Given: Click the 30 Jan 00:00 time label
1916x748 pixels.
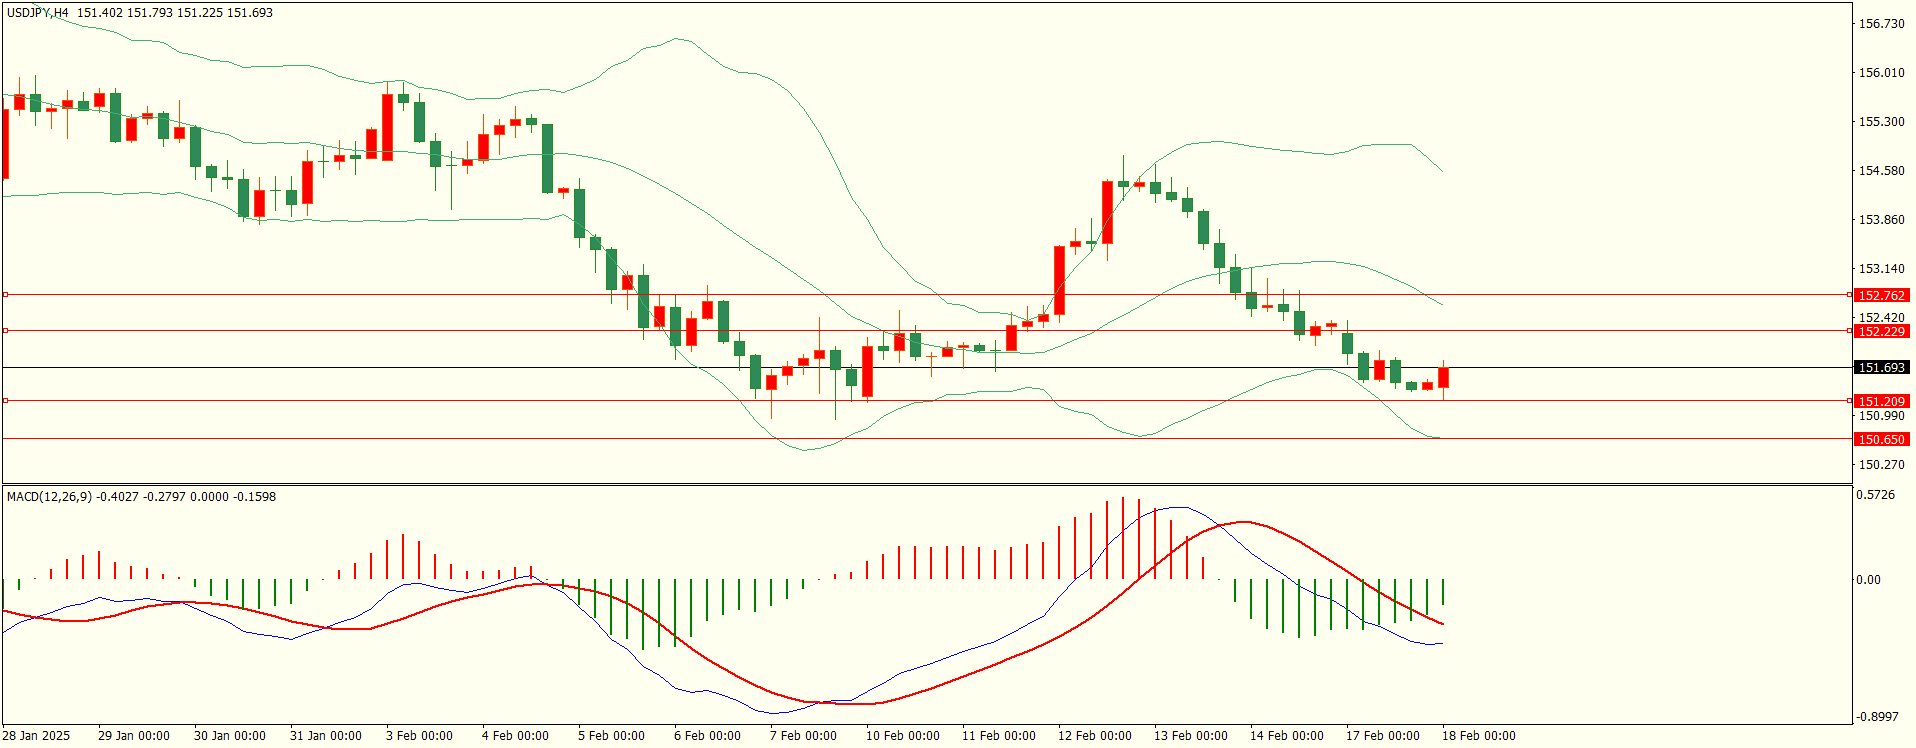Looking at the screenshot, I should click(x=230, y=736).
